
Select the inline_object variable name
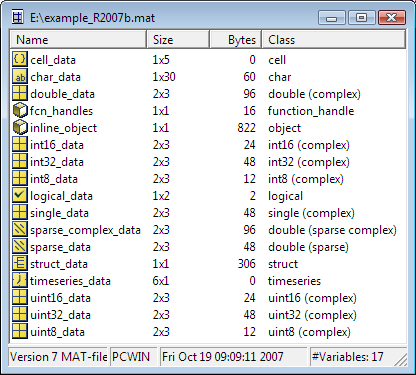(x=63, y=128)
